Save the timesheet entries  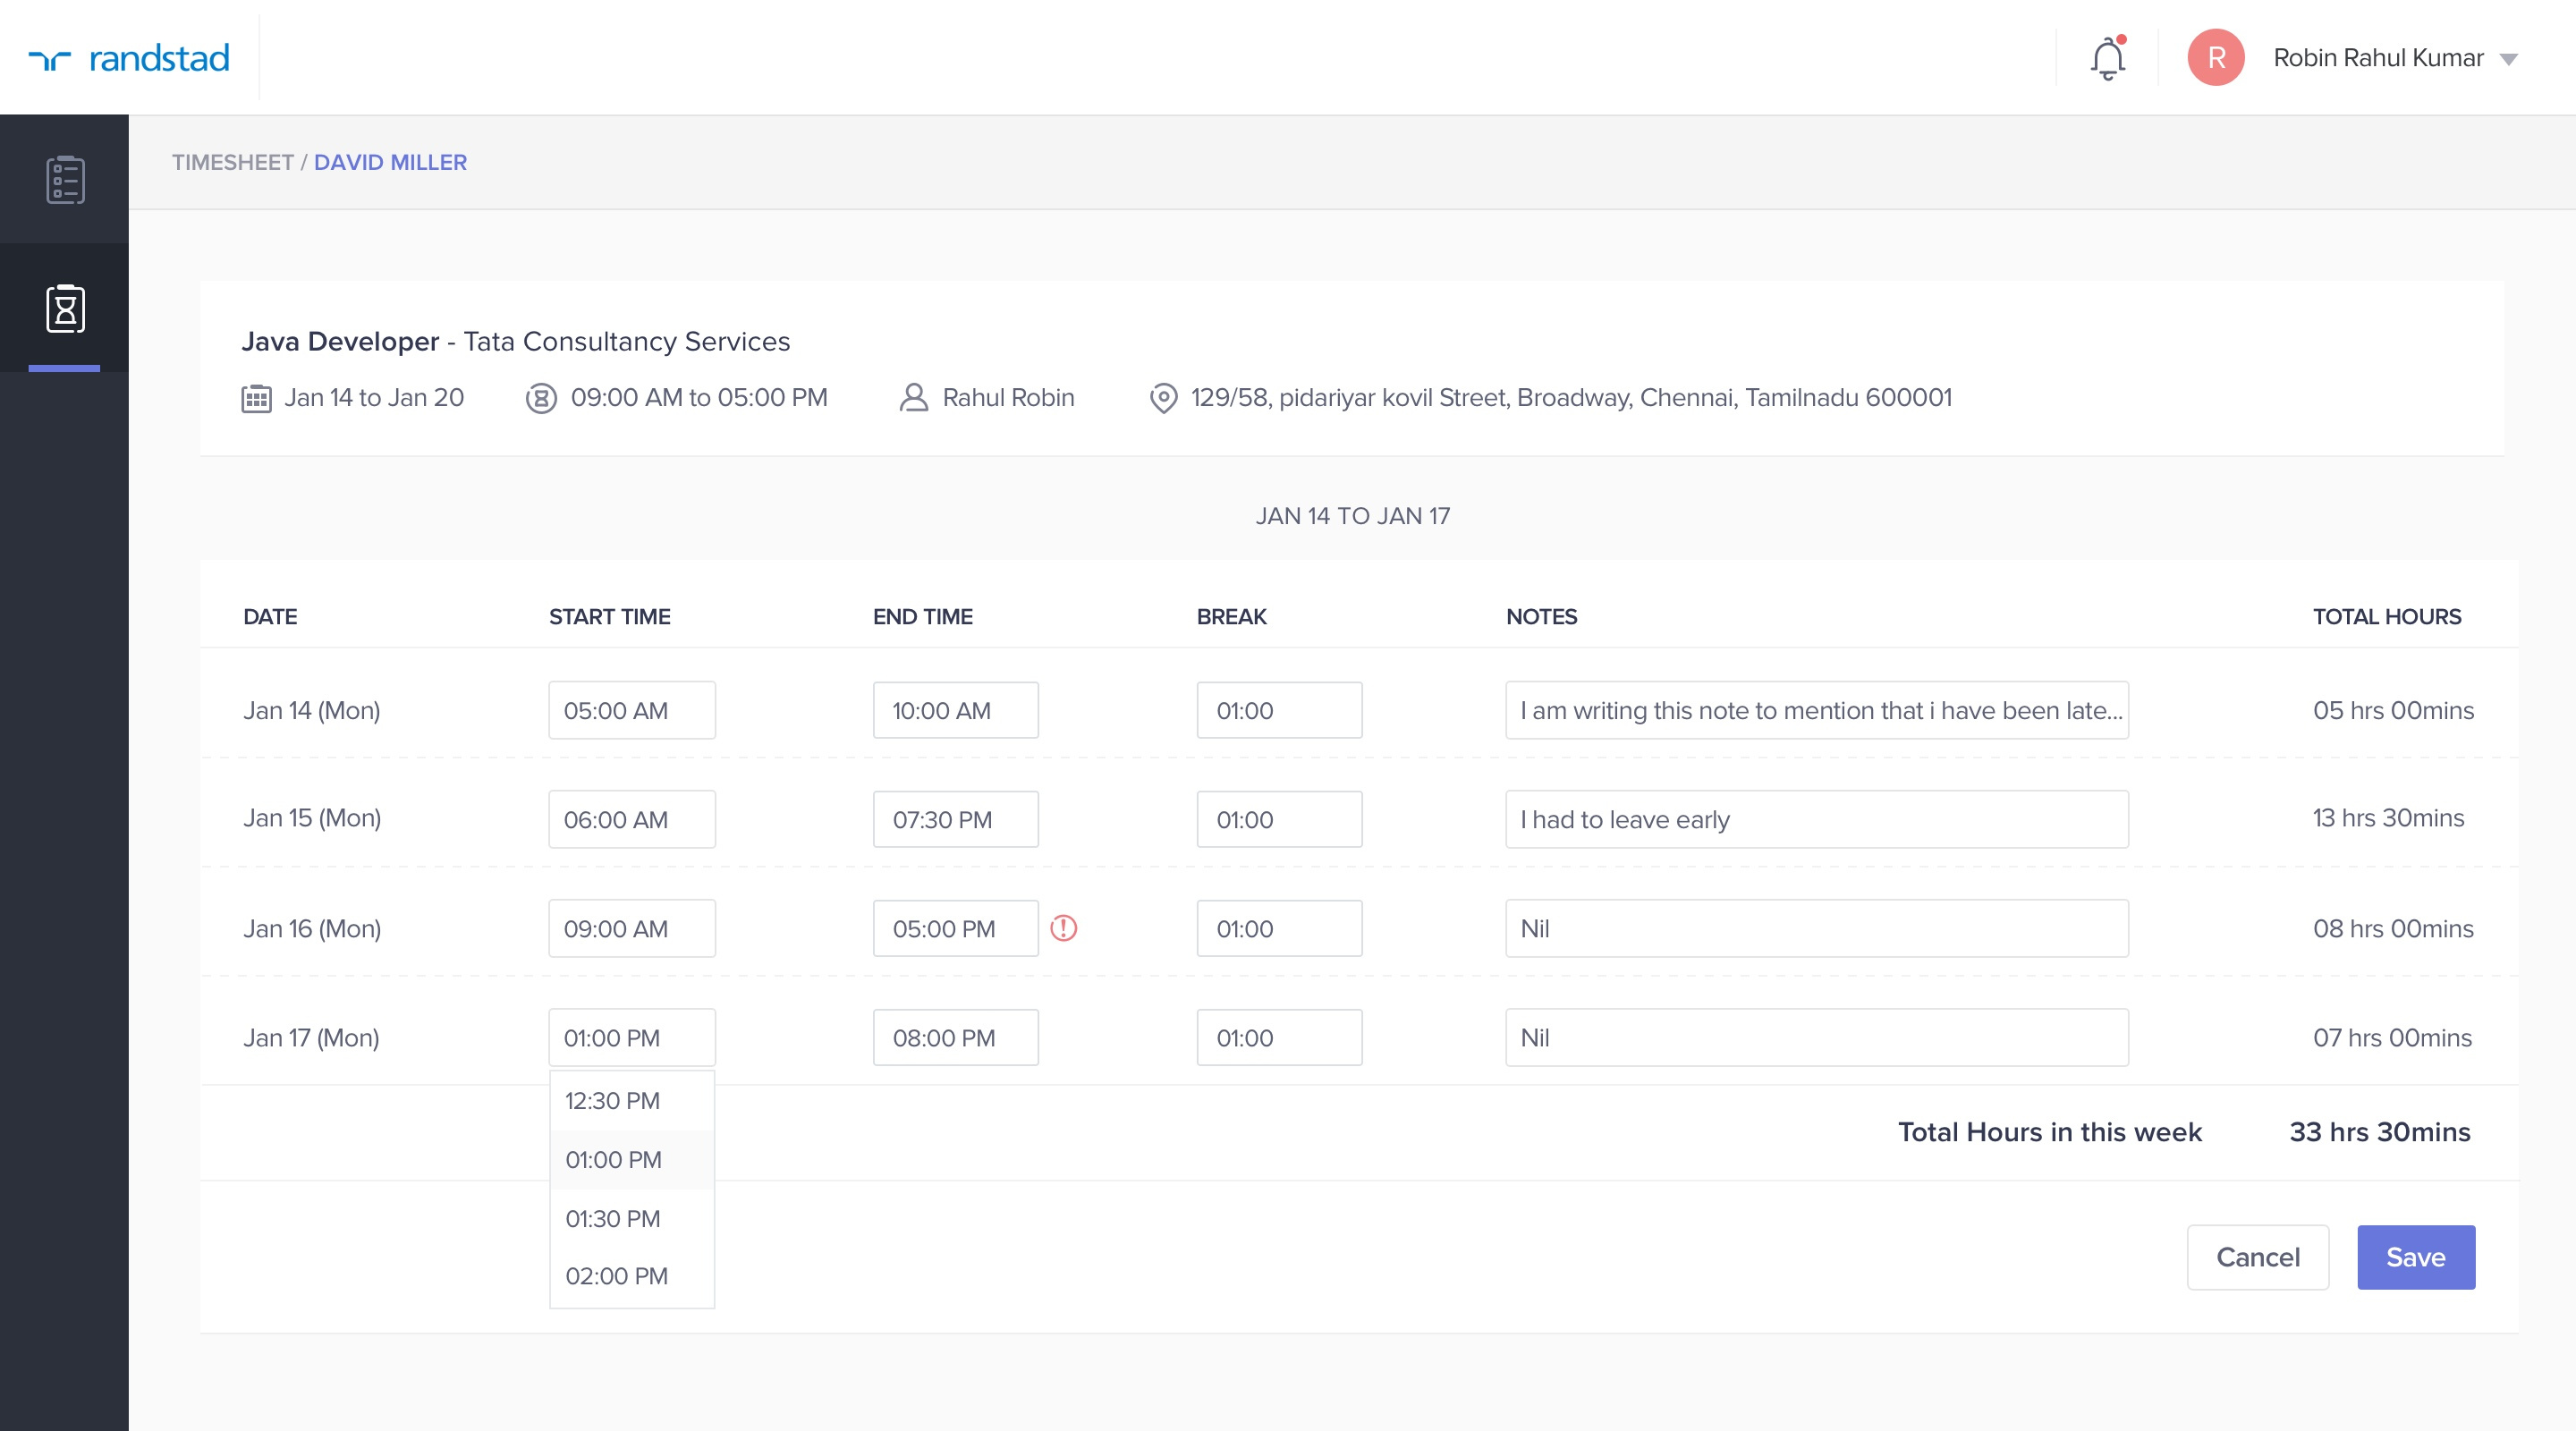coord(2416,1257)
